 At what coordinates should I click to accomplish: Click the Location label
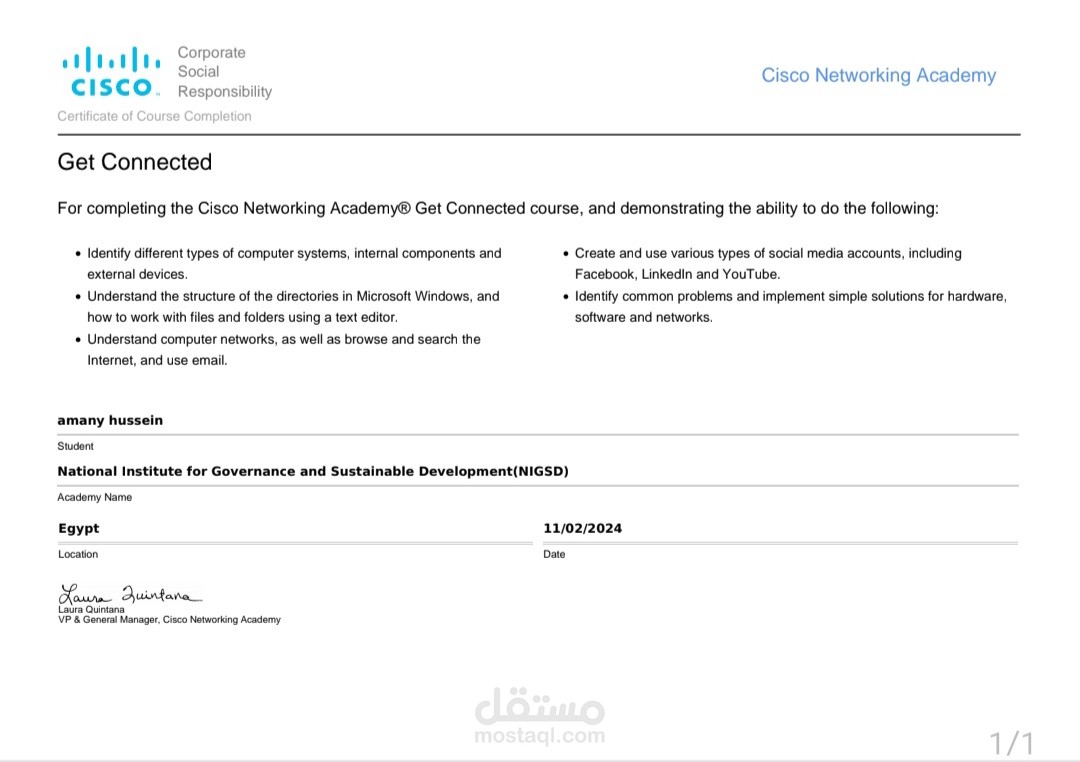click(x=78, y=554)
